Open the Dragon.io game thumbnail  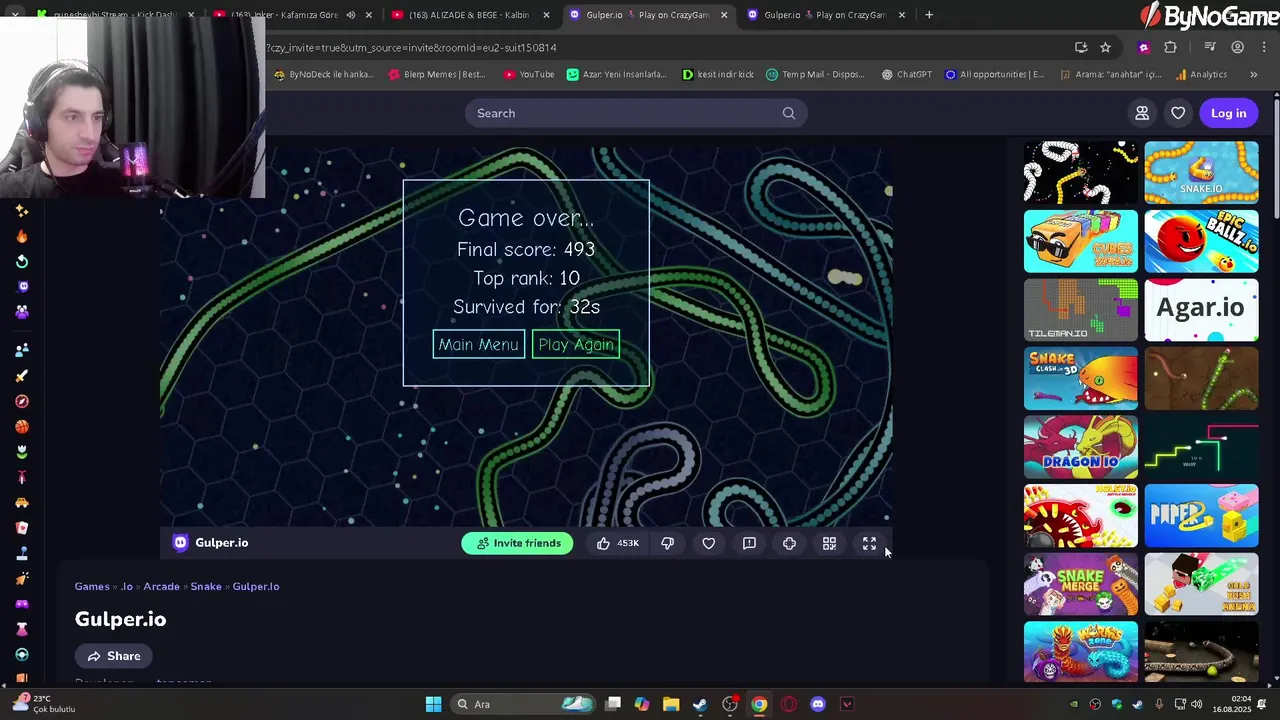click(x=1081, y=447)
